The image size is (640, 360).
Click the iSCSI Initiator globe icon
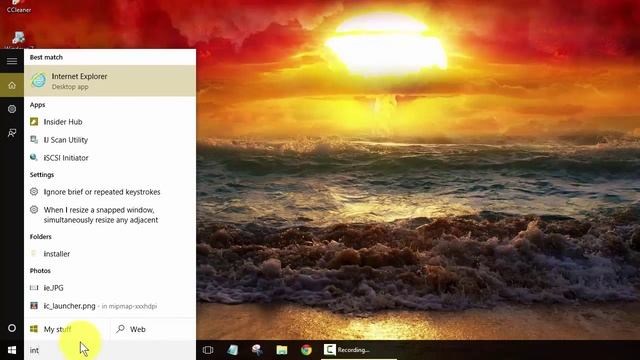[x=34, y=158]
